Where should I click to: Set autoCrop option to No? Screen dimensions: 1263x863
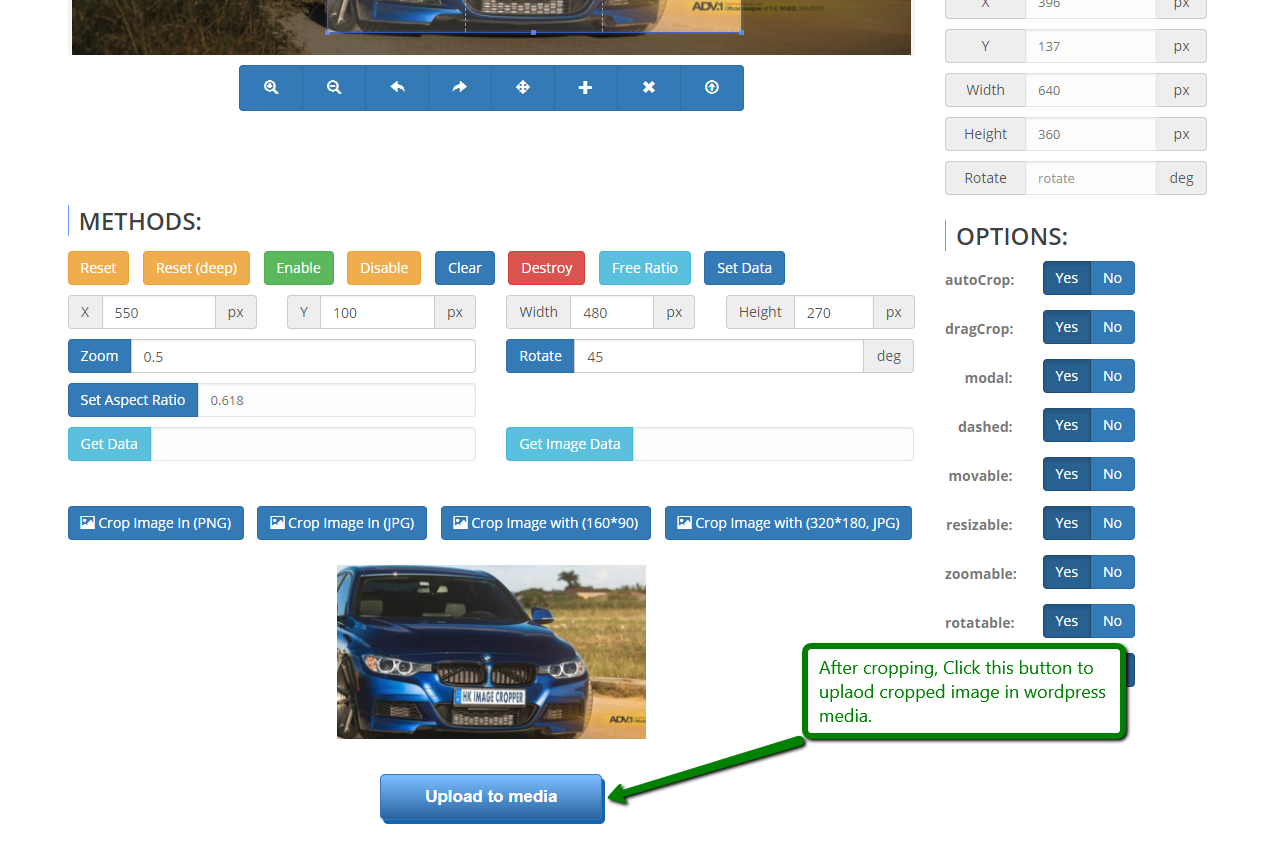(1112, 278)
